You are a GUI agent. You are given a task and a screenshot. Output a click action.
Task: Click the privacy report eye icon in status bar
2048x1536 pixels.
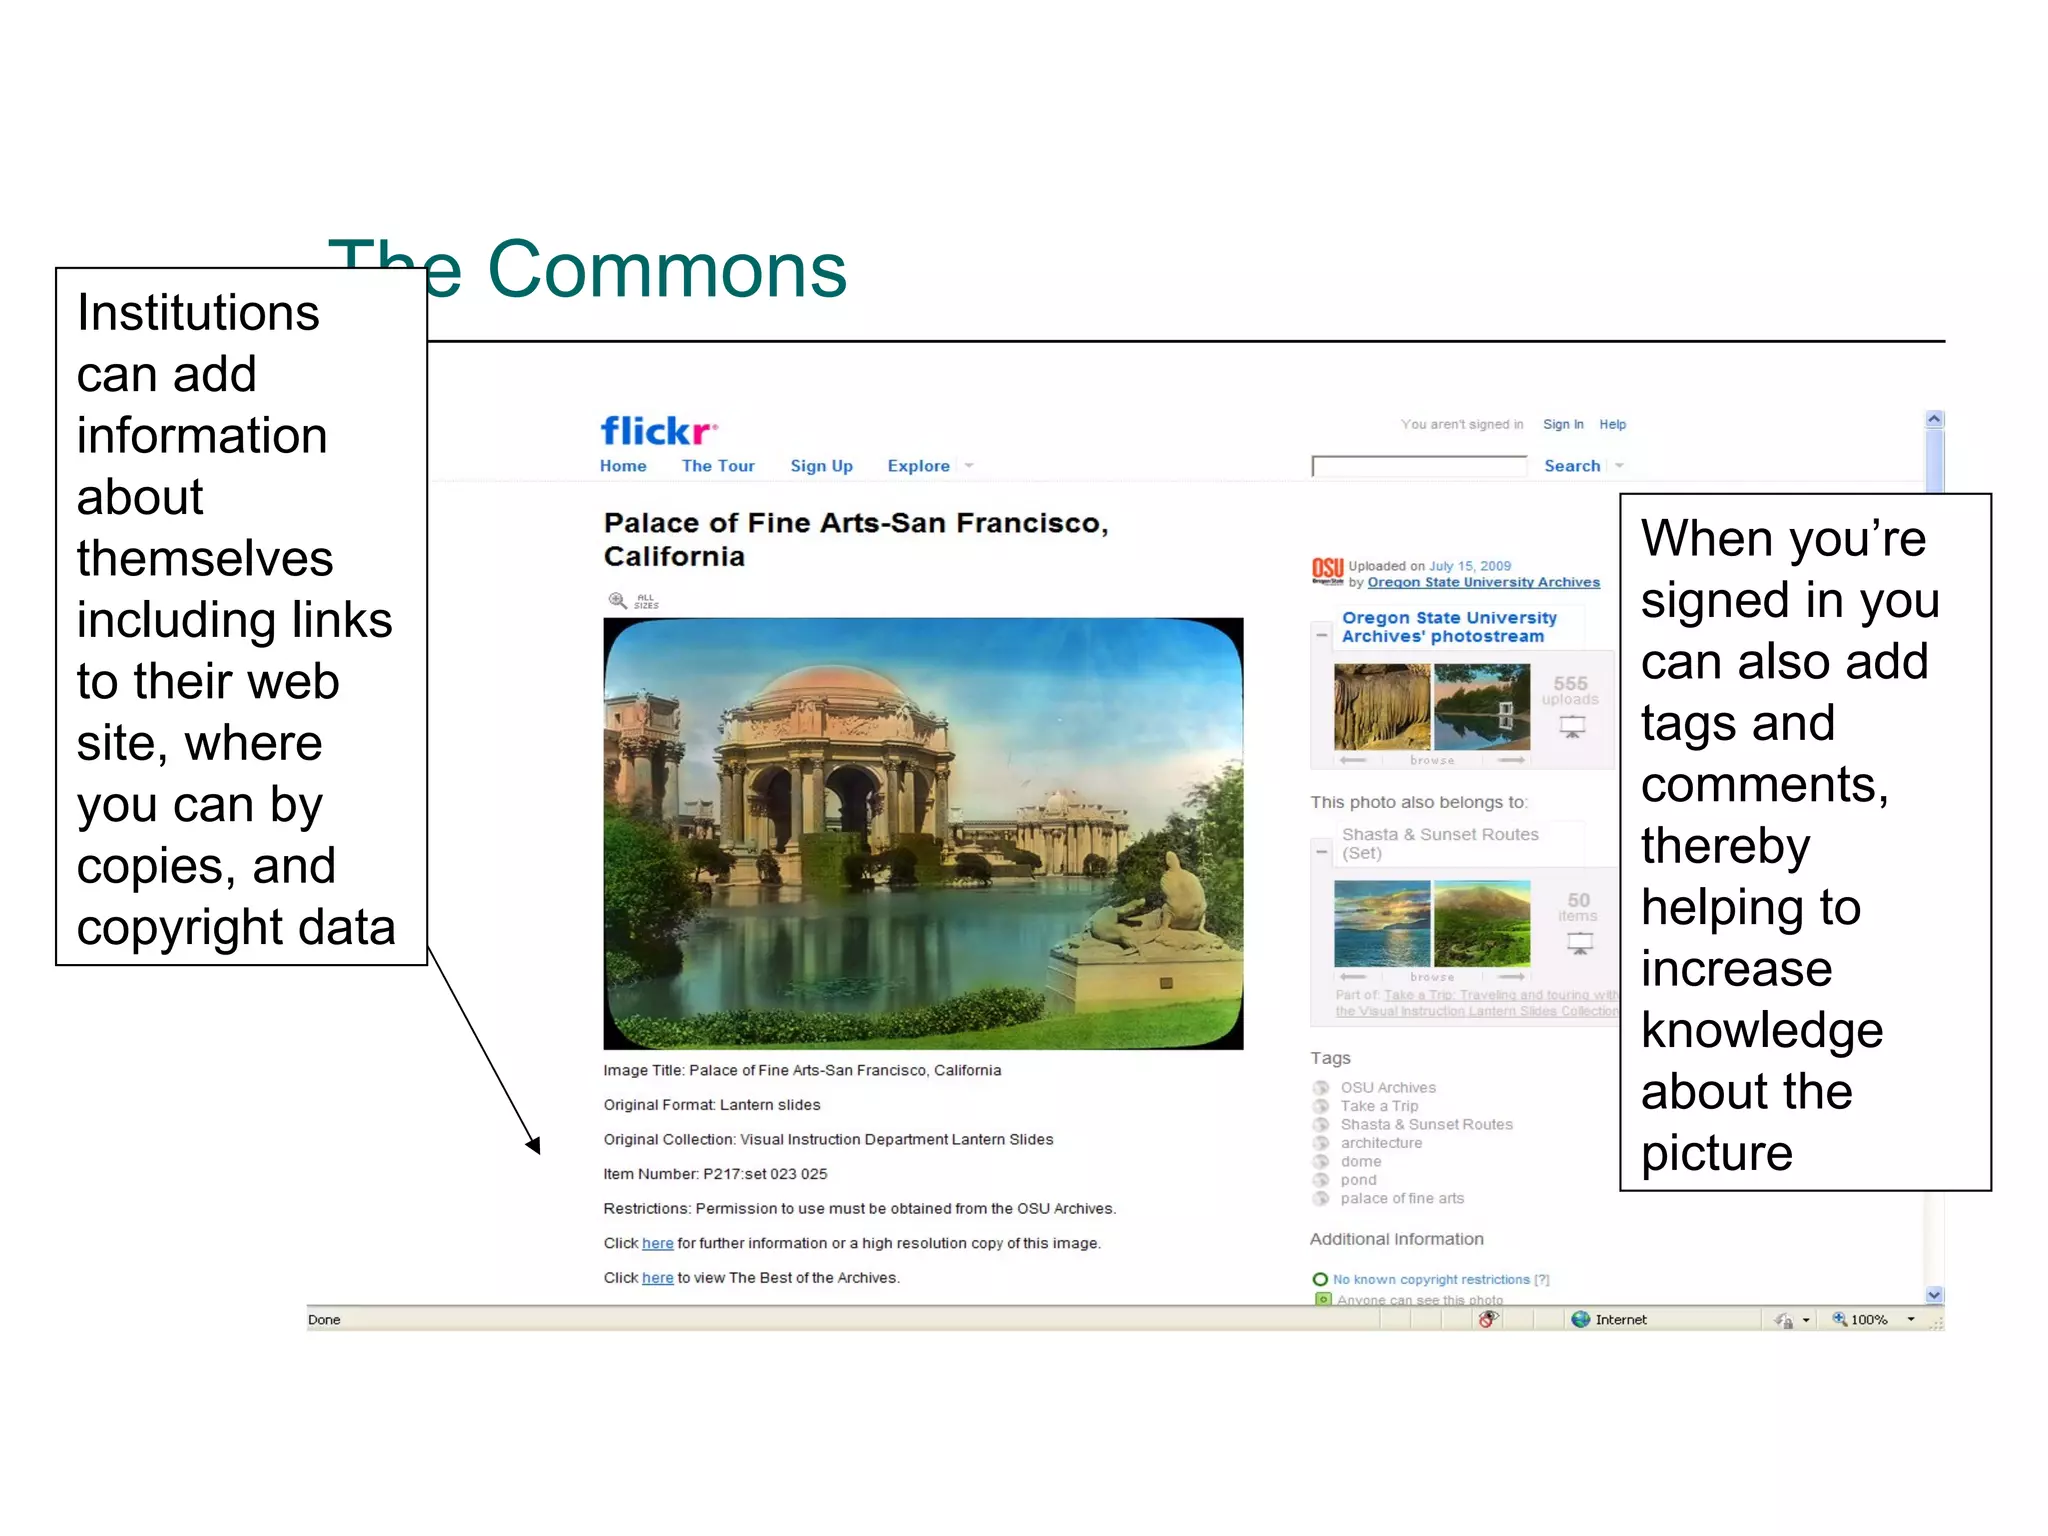tap(1488, 1319)
